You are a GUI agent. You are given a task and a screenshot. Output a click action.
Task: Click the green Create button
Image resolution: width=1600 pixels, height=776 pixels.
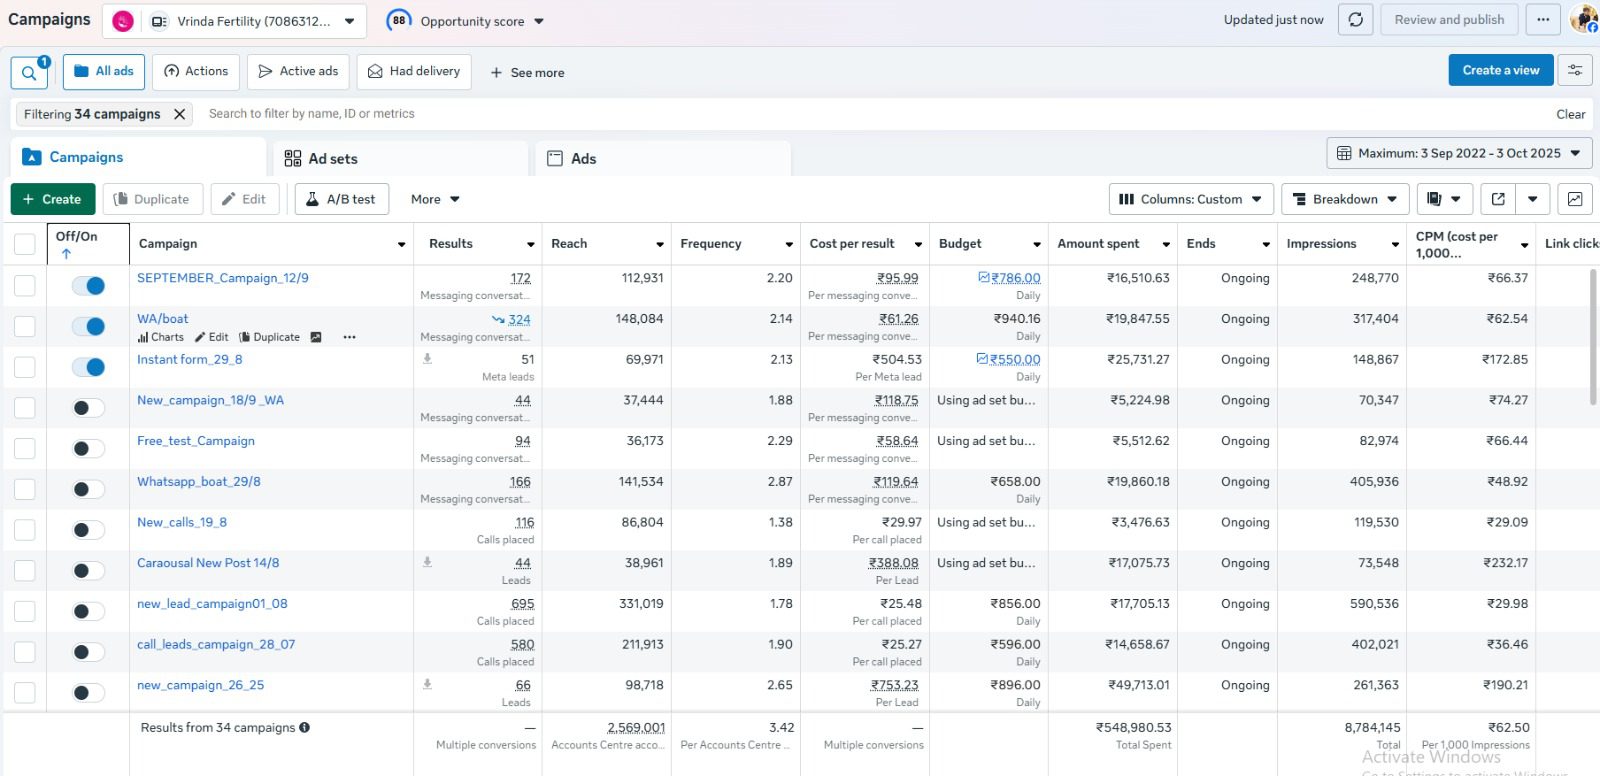click(53, 199)
